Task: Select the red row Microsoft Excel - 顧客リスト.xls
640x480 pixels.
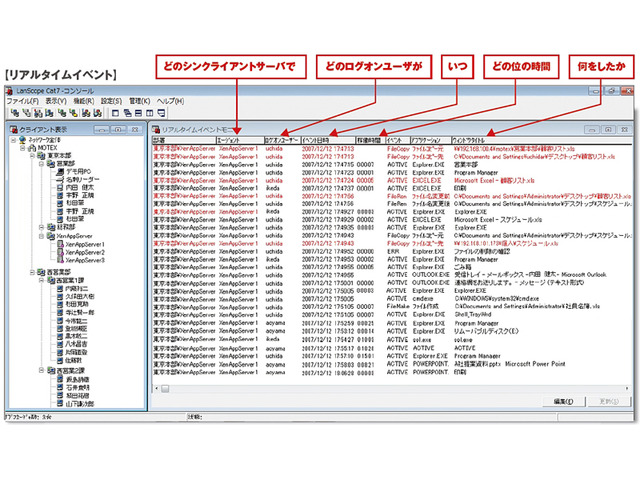Action: (x=392, y=180)
